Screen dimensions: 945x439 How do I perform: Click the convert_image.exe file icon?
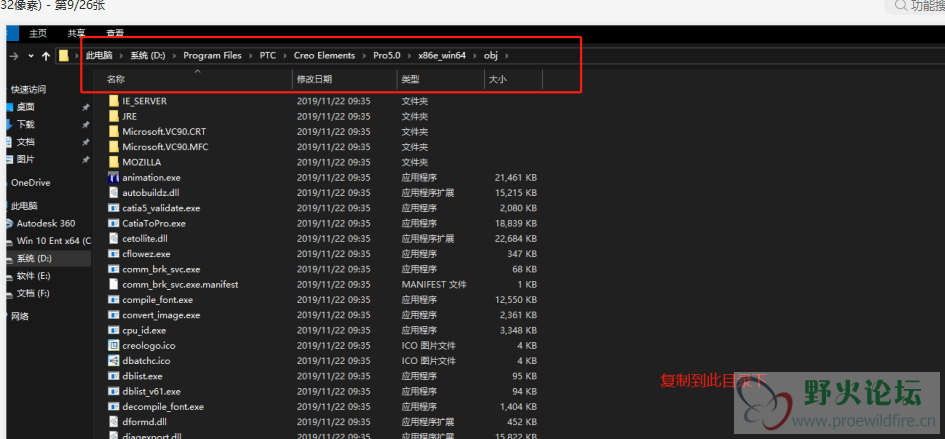tap(114, 315)
